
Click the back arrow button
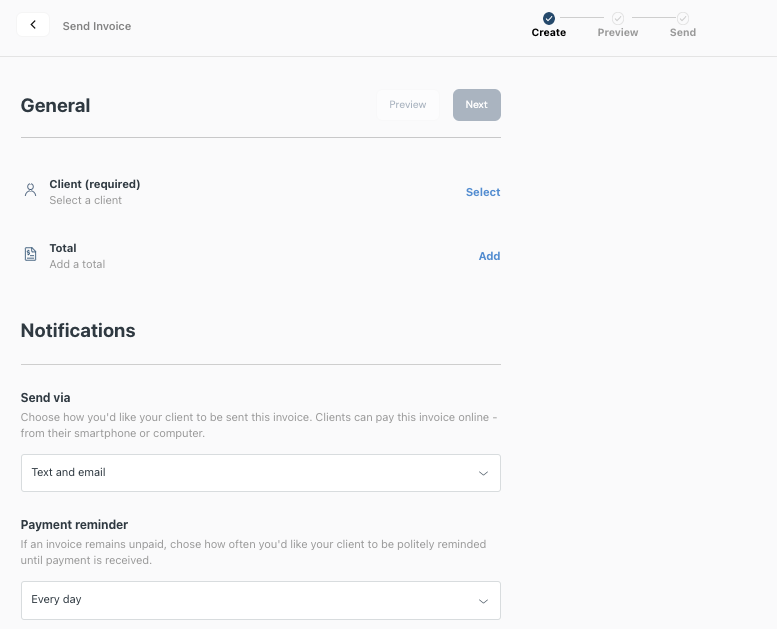coord(33,25)
